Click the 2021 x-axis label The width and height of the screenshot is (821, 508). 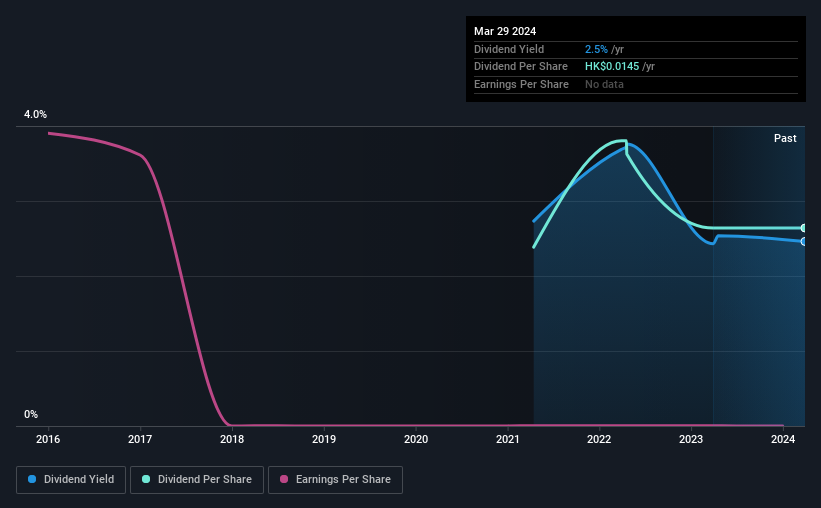click(x=507, y=439)
